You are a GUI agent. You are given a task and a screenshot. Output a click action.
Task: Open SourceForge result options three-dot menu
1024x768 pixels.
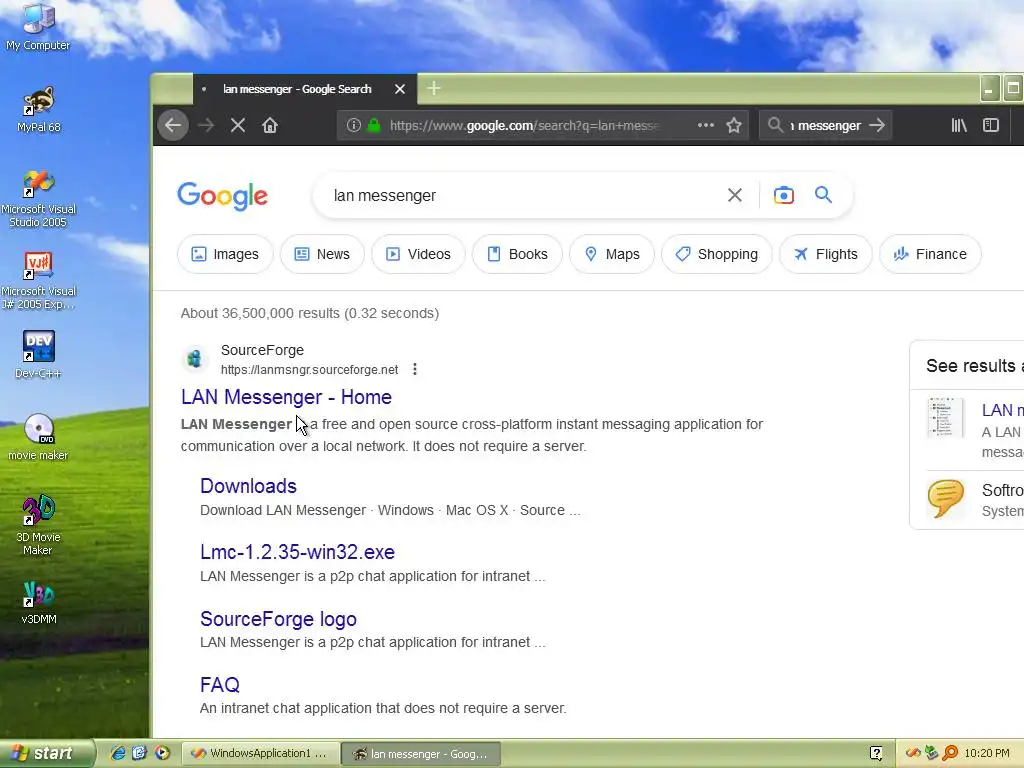click(415, 370)
